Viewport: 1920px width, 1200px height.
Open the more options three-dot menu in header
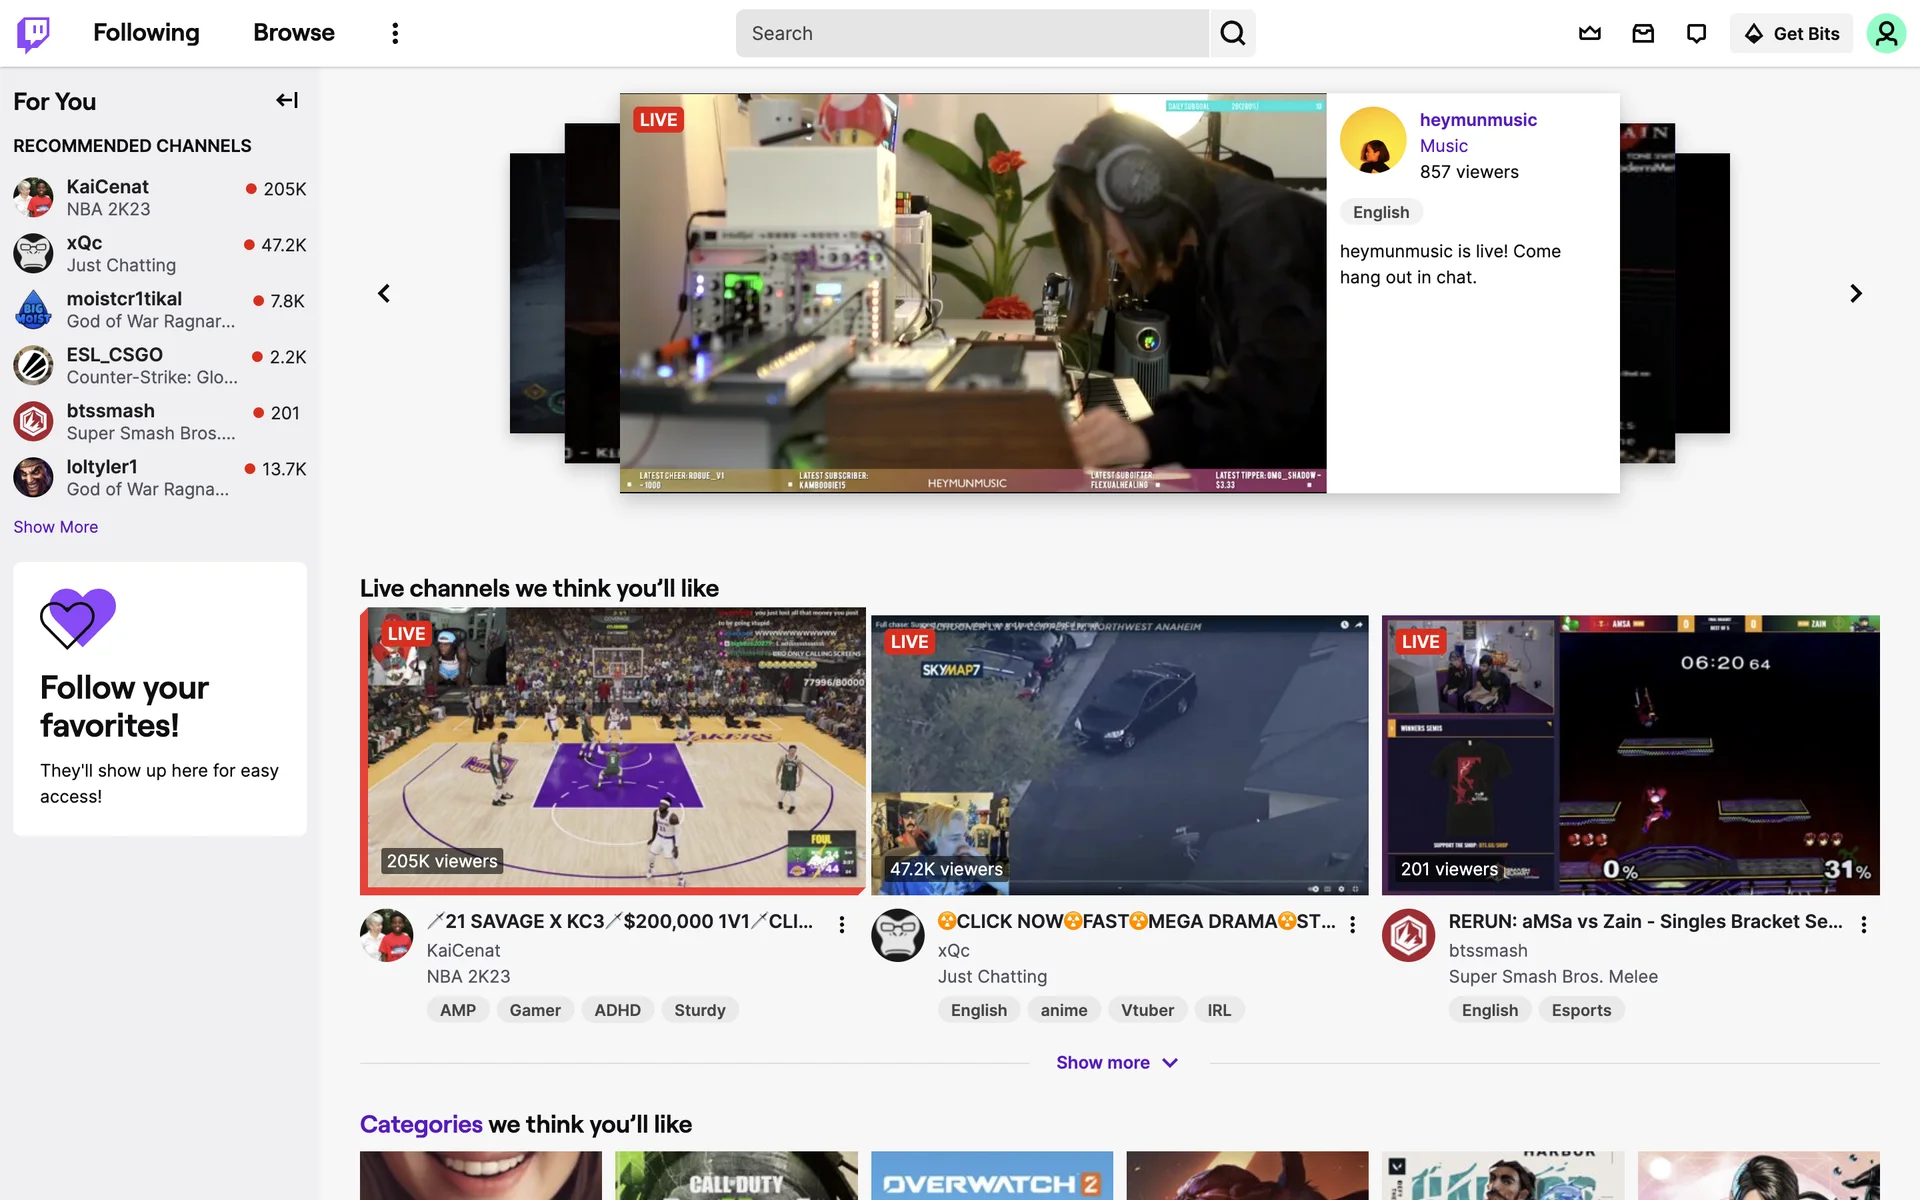click(x=395, y=34)
